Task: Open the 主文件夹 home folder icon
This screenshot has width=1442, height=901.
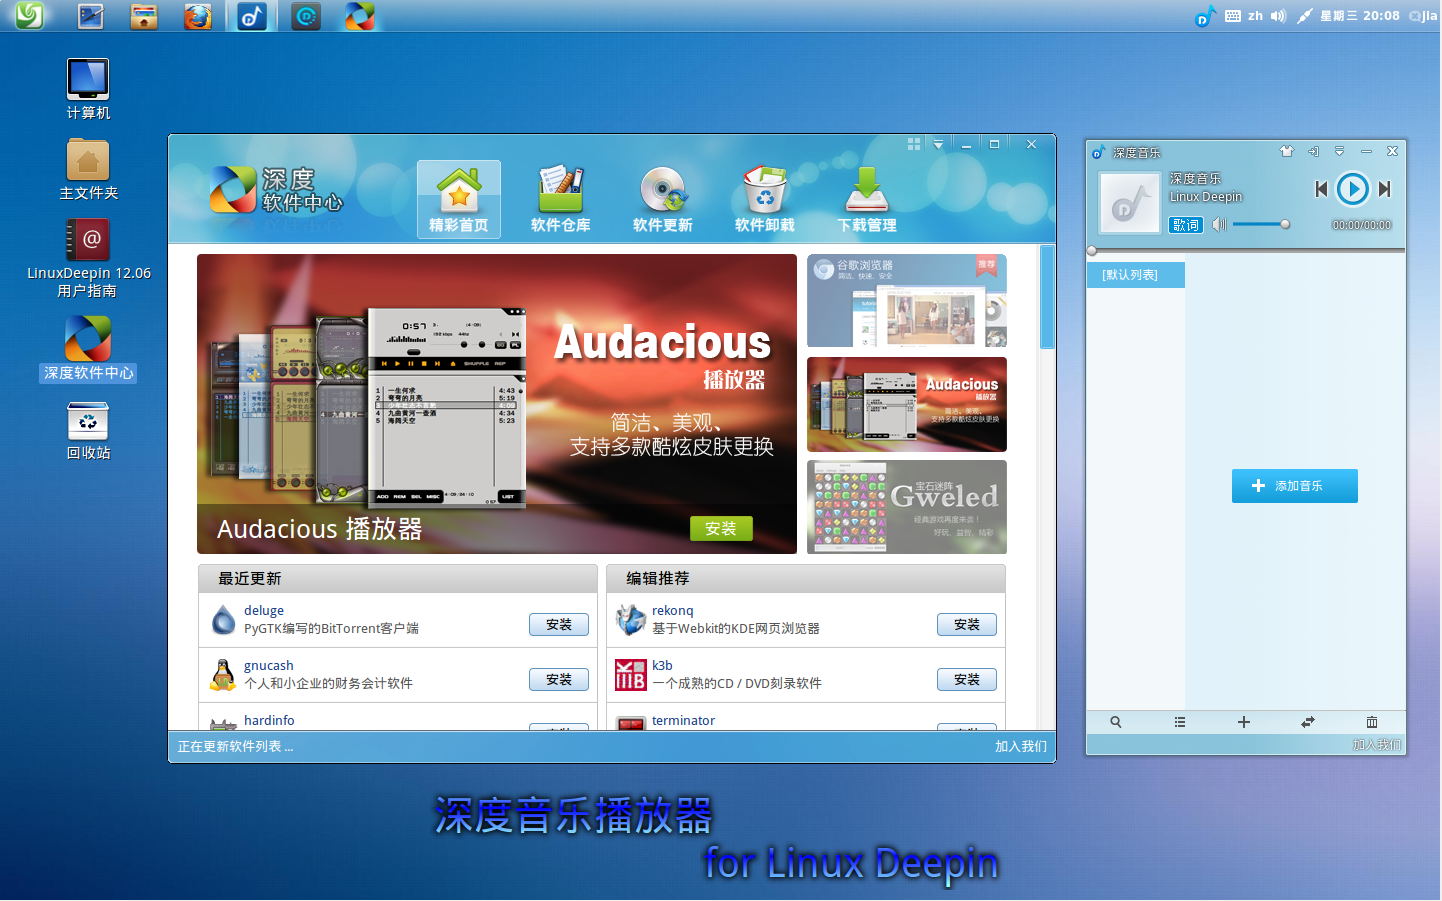Action: click(x=88, y=169)
